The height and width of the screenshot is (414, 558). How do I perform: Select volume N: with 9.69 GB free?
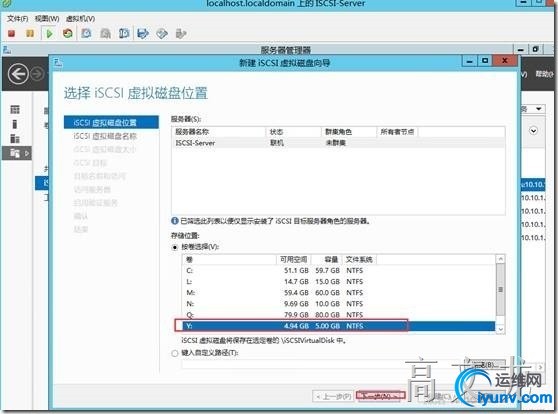pos(339,304)
